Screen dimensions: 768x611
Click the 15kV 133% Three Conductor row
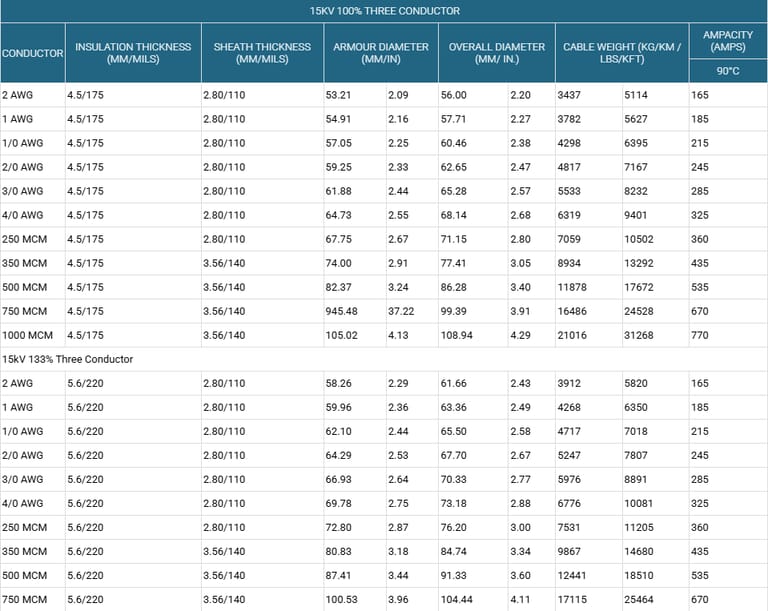[x=68, y=359]
